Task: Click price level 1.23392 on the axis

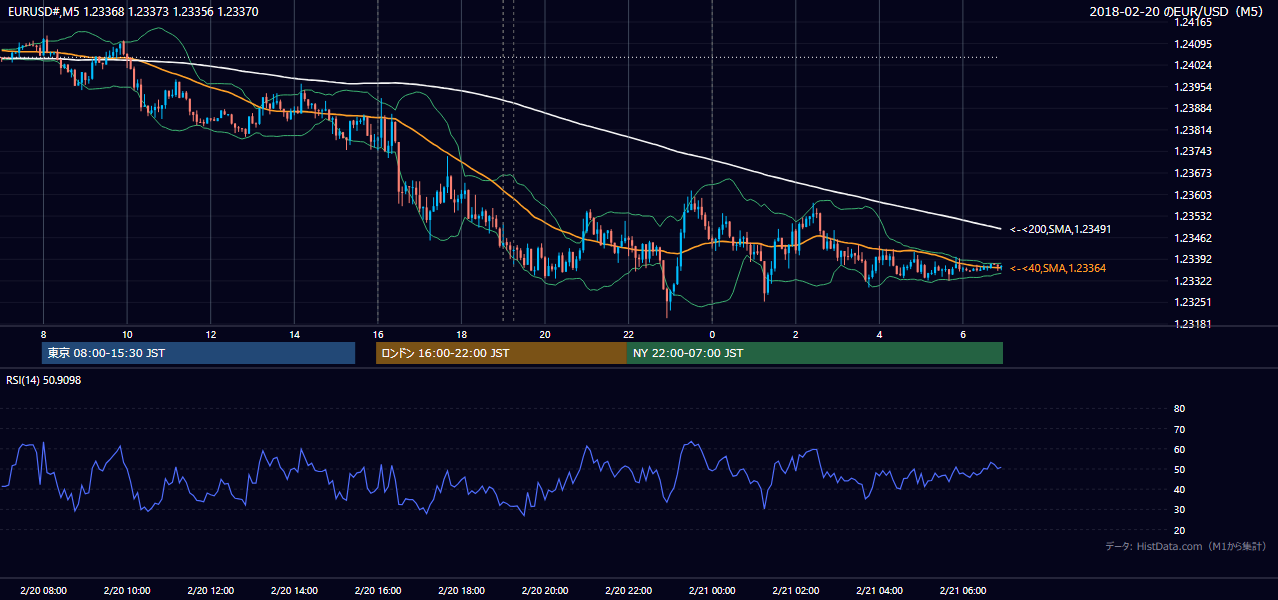Action: pos(1194,259)
